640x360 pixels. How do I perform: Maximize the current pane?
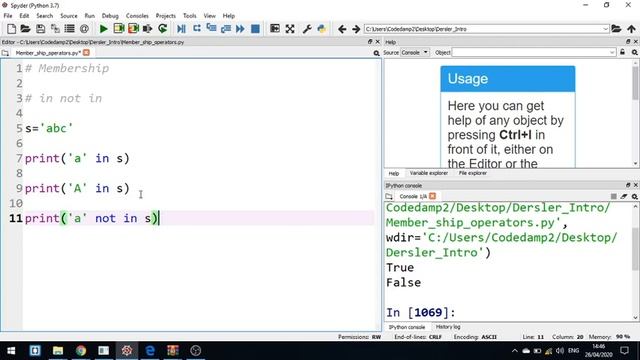(x=275, y=29)
